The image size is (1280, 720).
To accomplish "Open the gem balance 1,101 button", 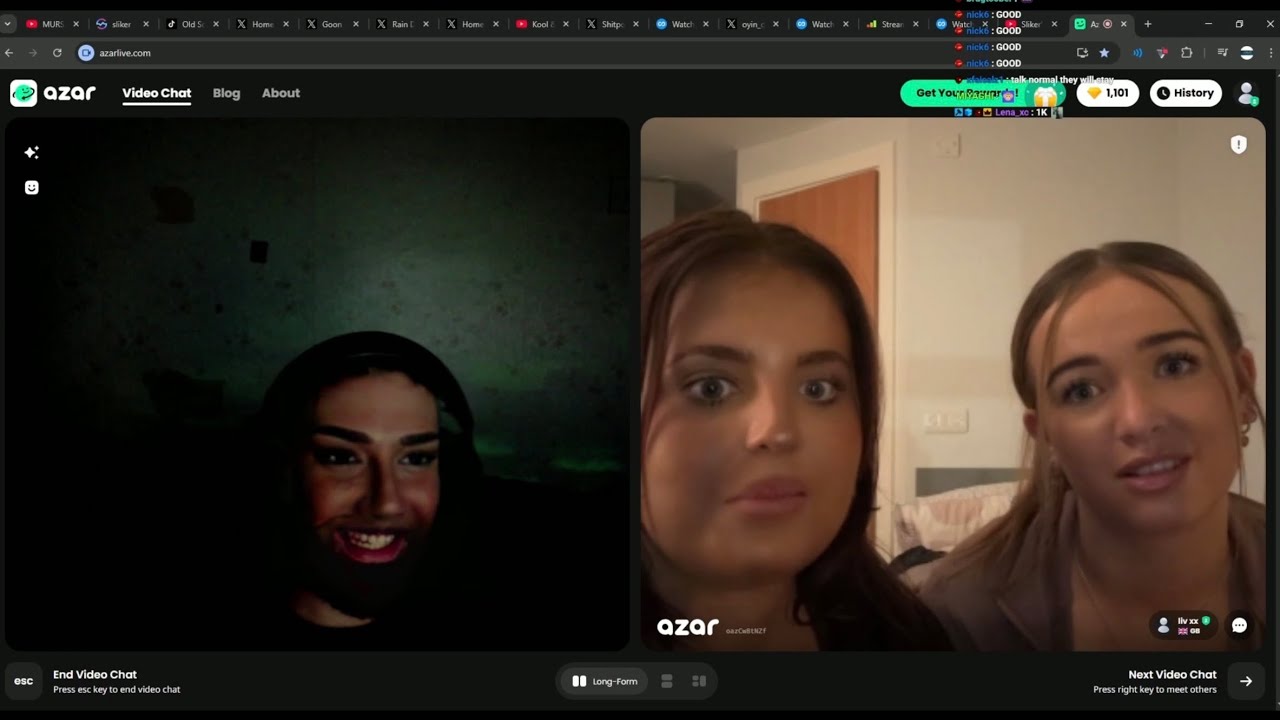I will (x=1108, y=93).
